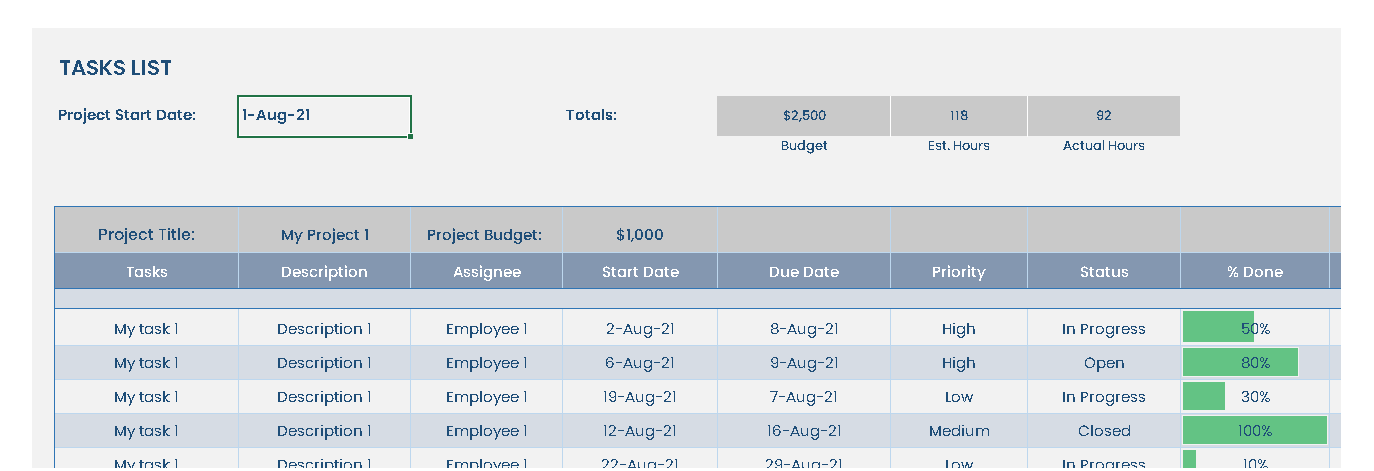Screen dimensions: 1374x471
Task: Click the 19-Aug-21 start date cell
Action: (639, 397)
